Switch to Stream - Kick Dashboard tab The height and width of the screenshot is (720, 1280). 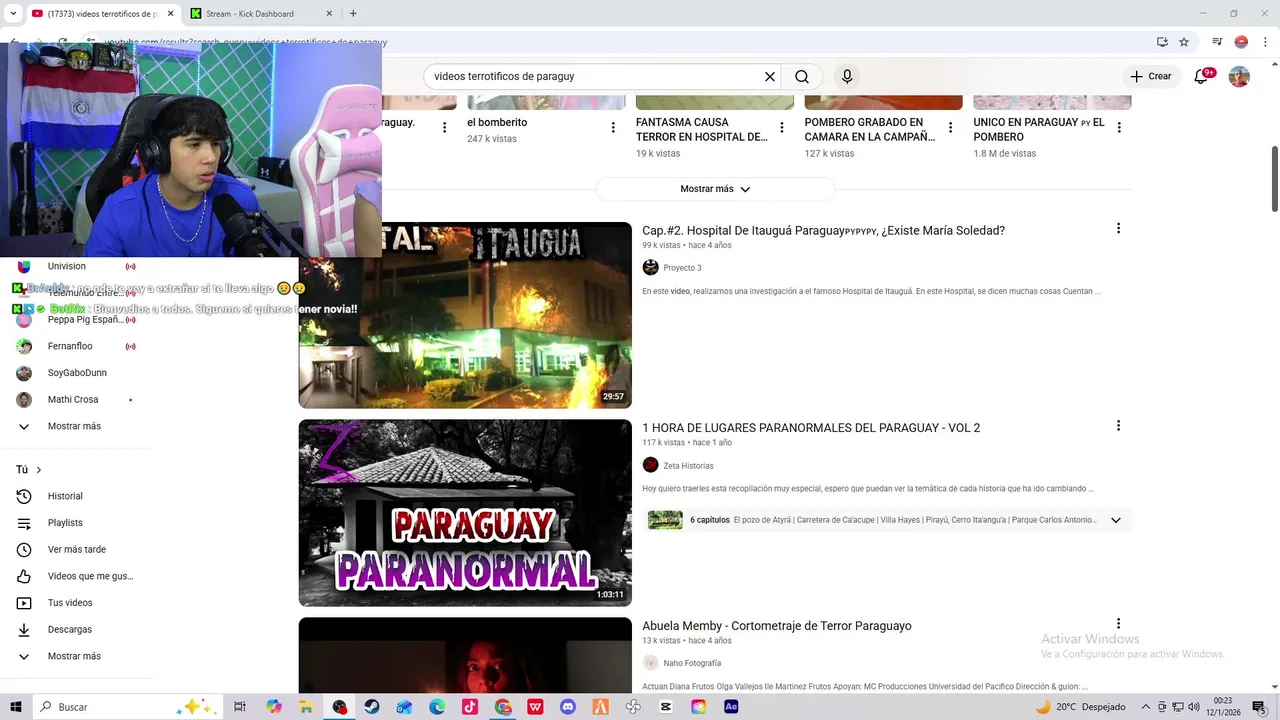point(260,14)
